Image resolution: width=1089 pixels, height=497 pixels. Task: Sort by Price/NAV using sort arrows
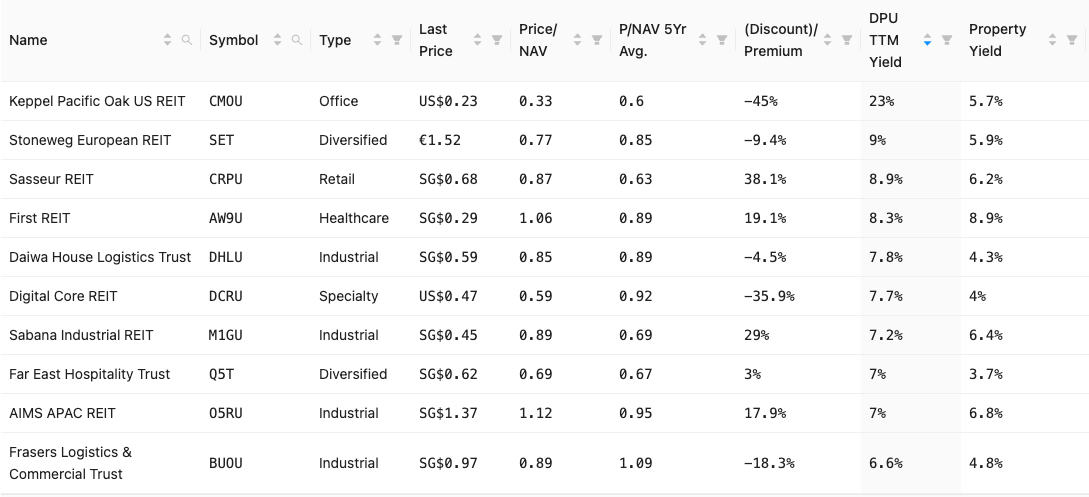pyautogui.click(x=578, y=40)
